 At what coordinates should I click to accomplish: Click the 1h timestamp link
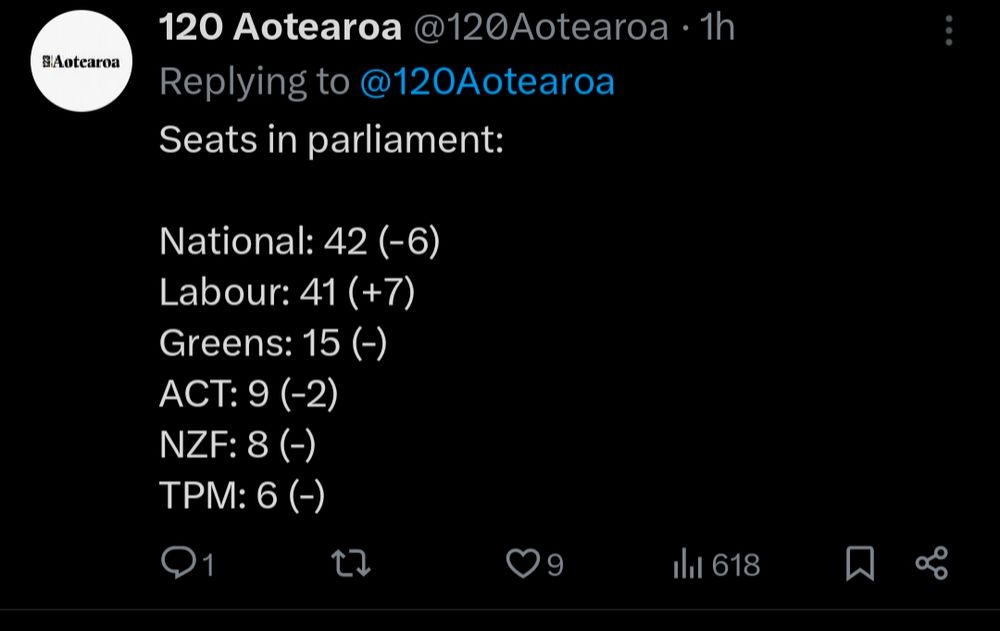point(717,27)
